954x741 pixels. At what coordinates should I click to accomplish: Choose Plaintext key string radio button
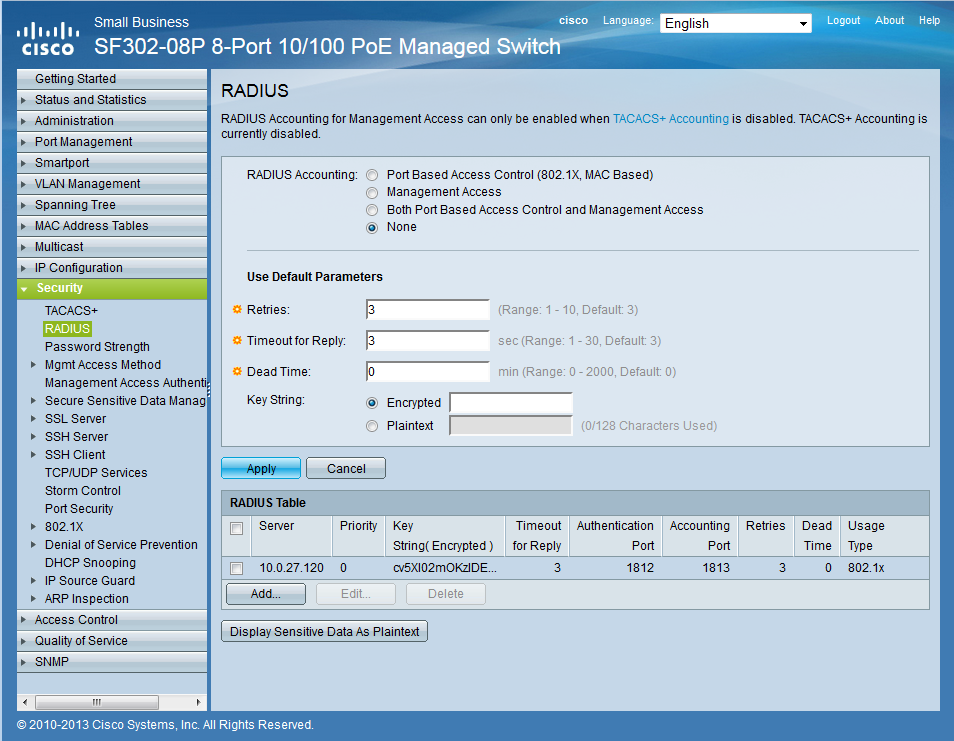pos(372,426)
